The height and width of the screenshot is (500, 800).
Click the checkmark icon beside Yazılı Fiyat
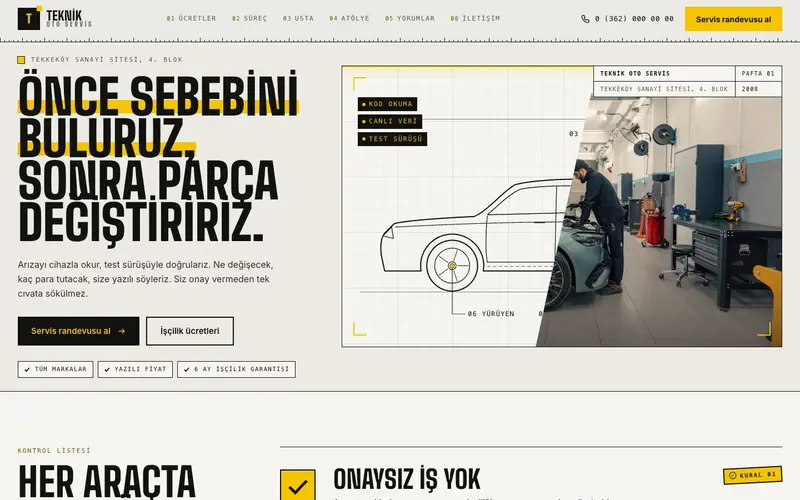107,369
